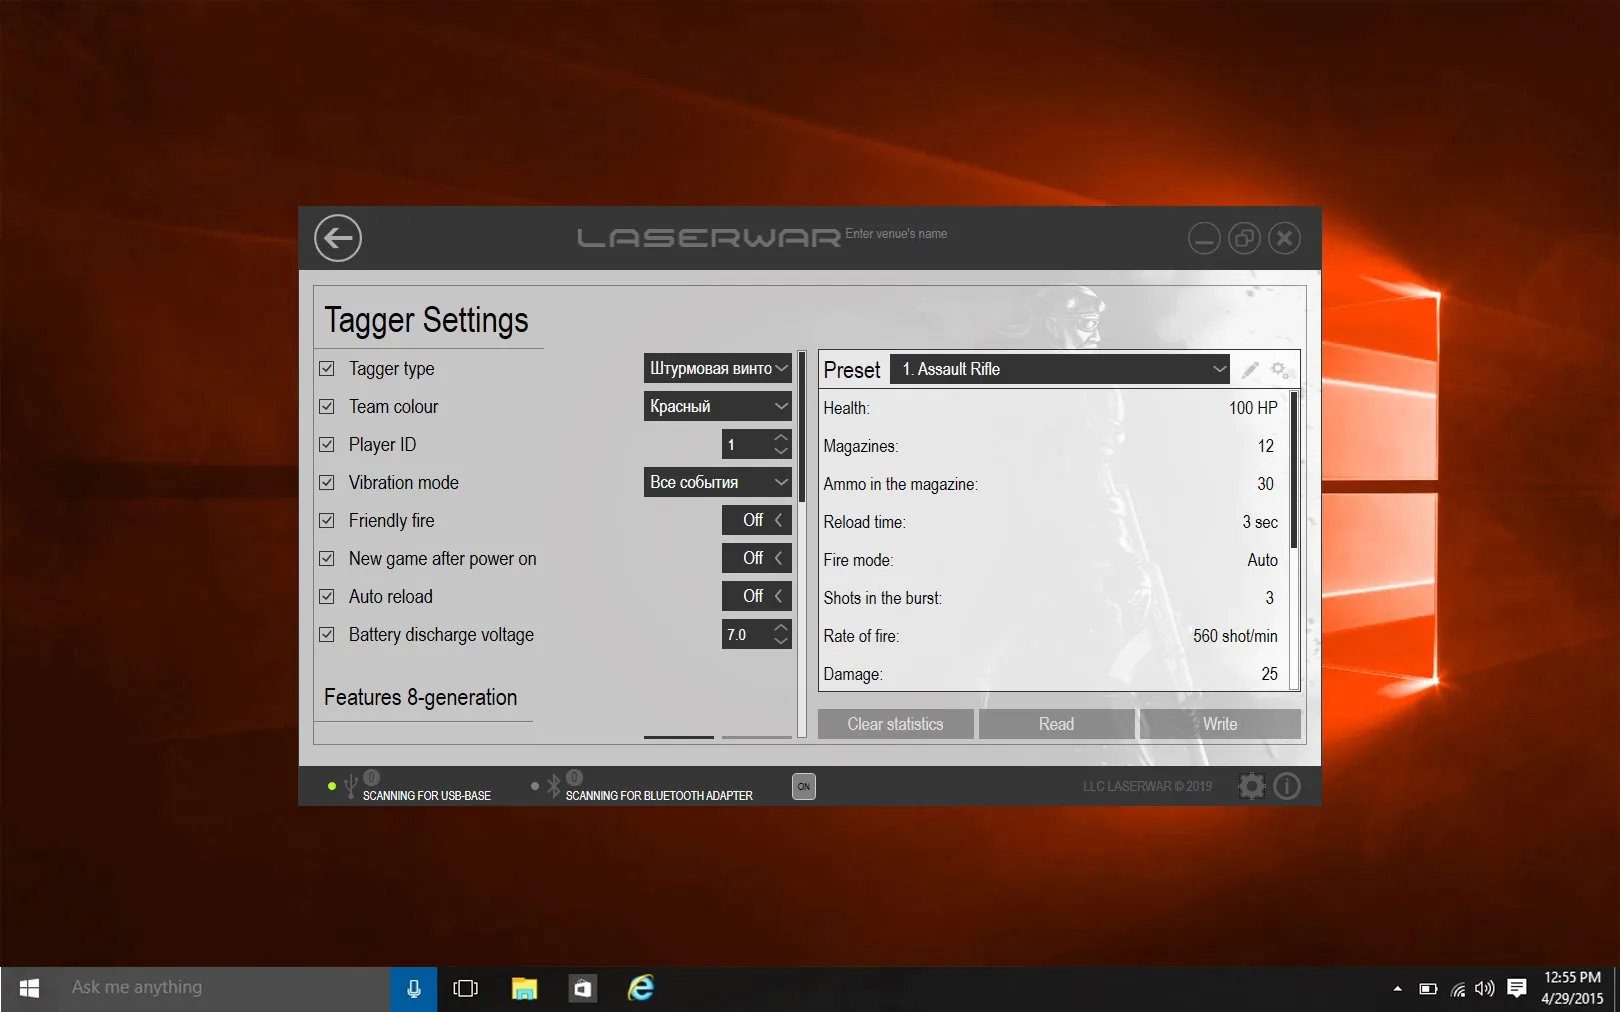Click the Read button
The width and height of the screenshot is (1620, 1012).
[1057, 724]
